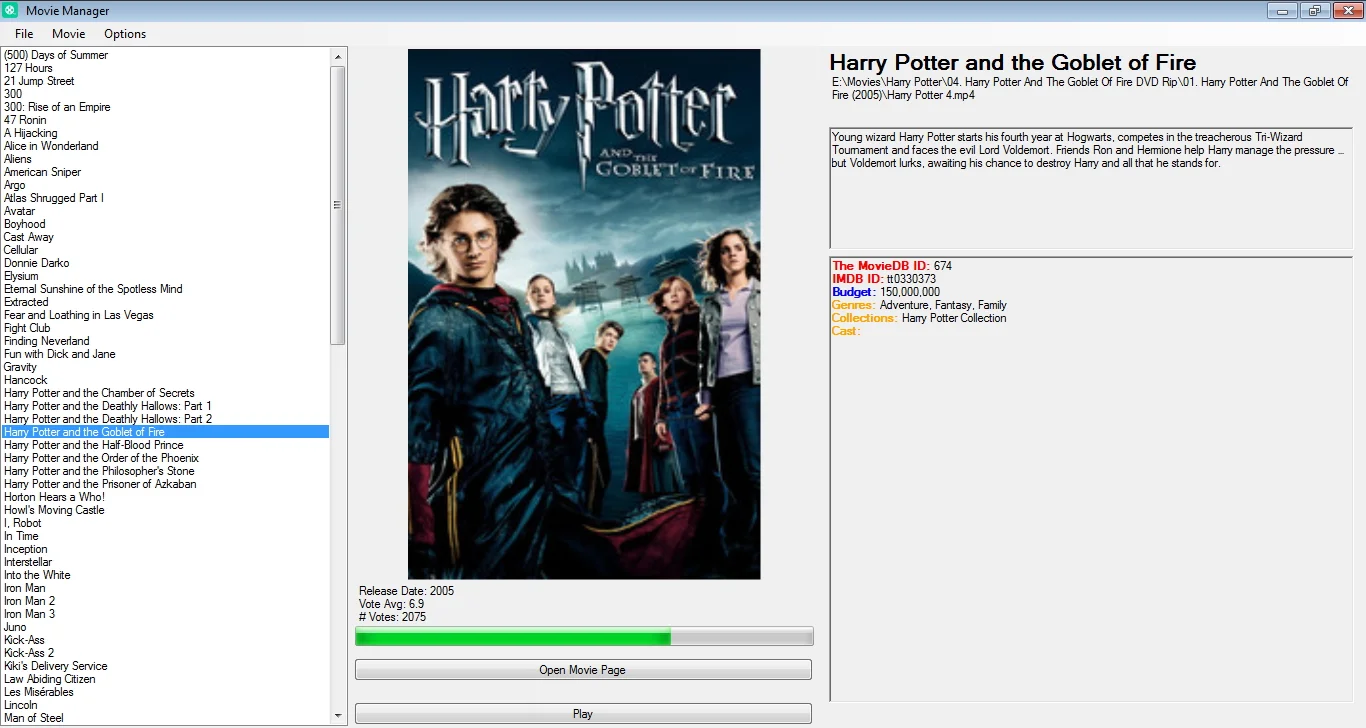Select "127 Hours" in movie list

point(165,68)
